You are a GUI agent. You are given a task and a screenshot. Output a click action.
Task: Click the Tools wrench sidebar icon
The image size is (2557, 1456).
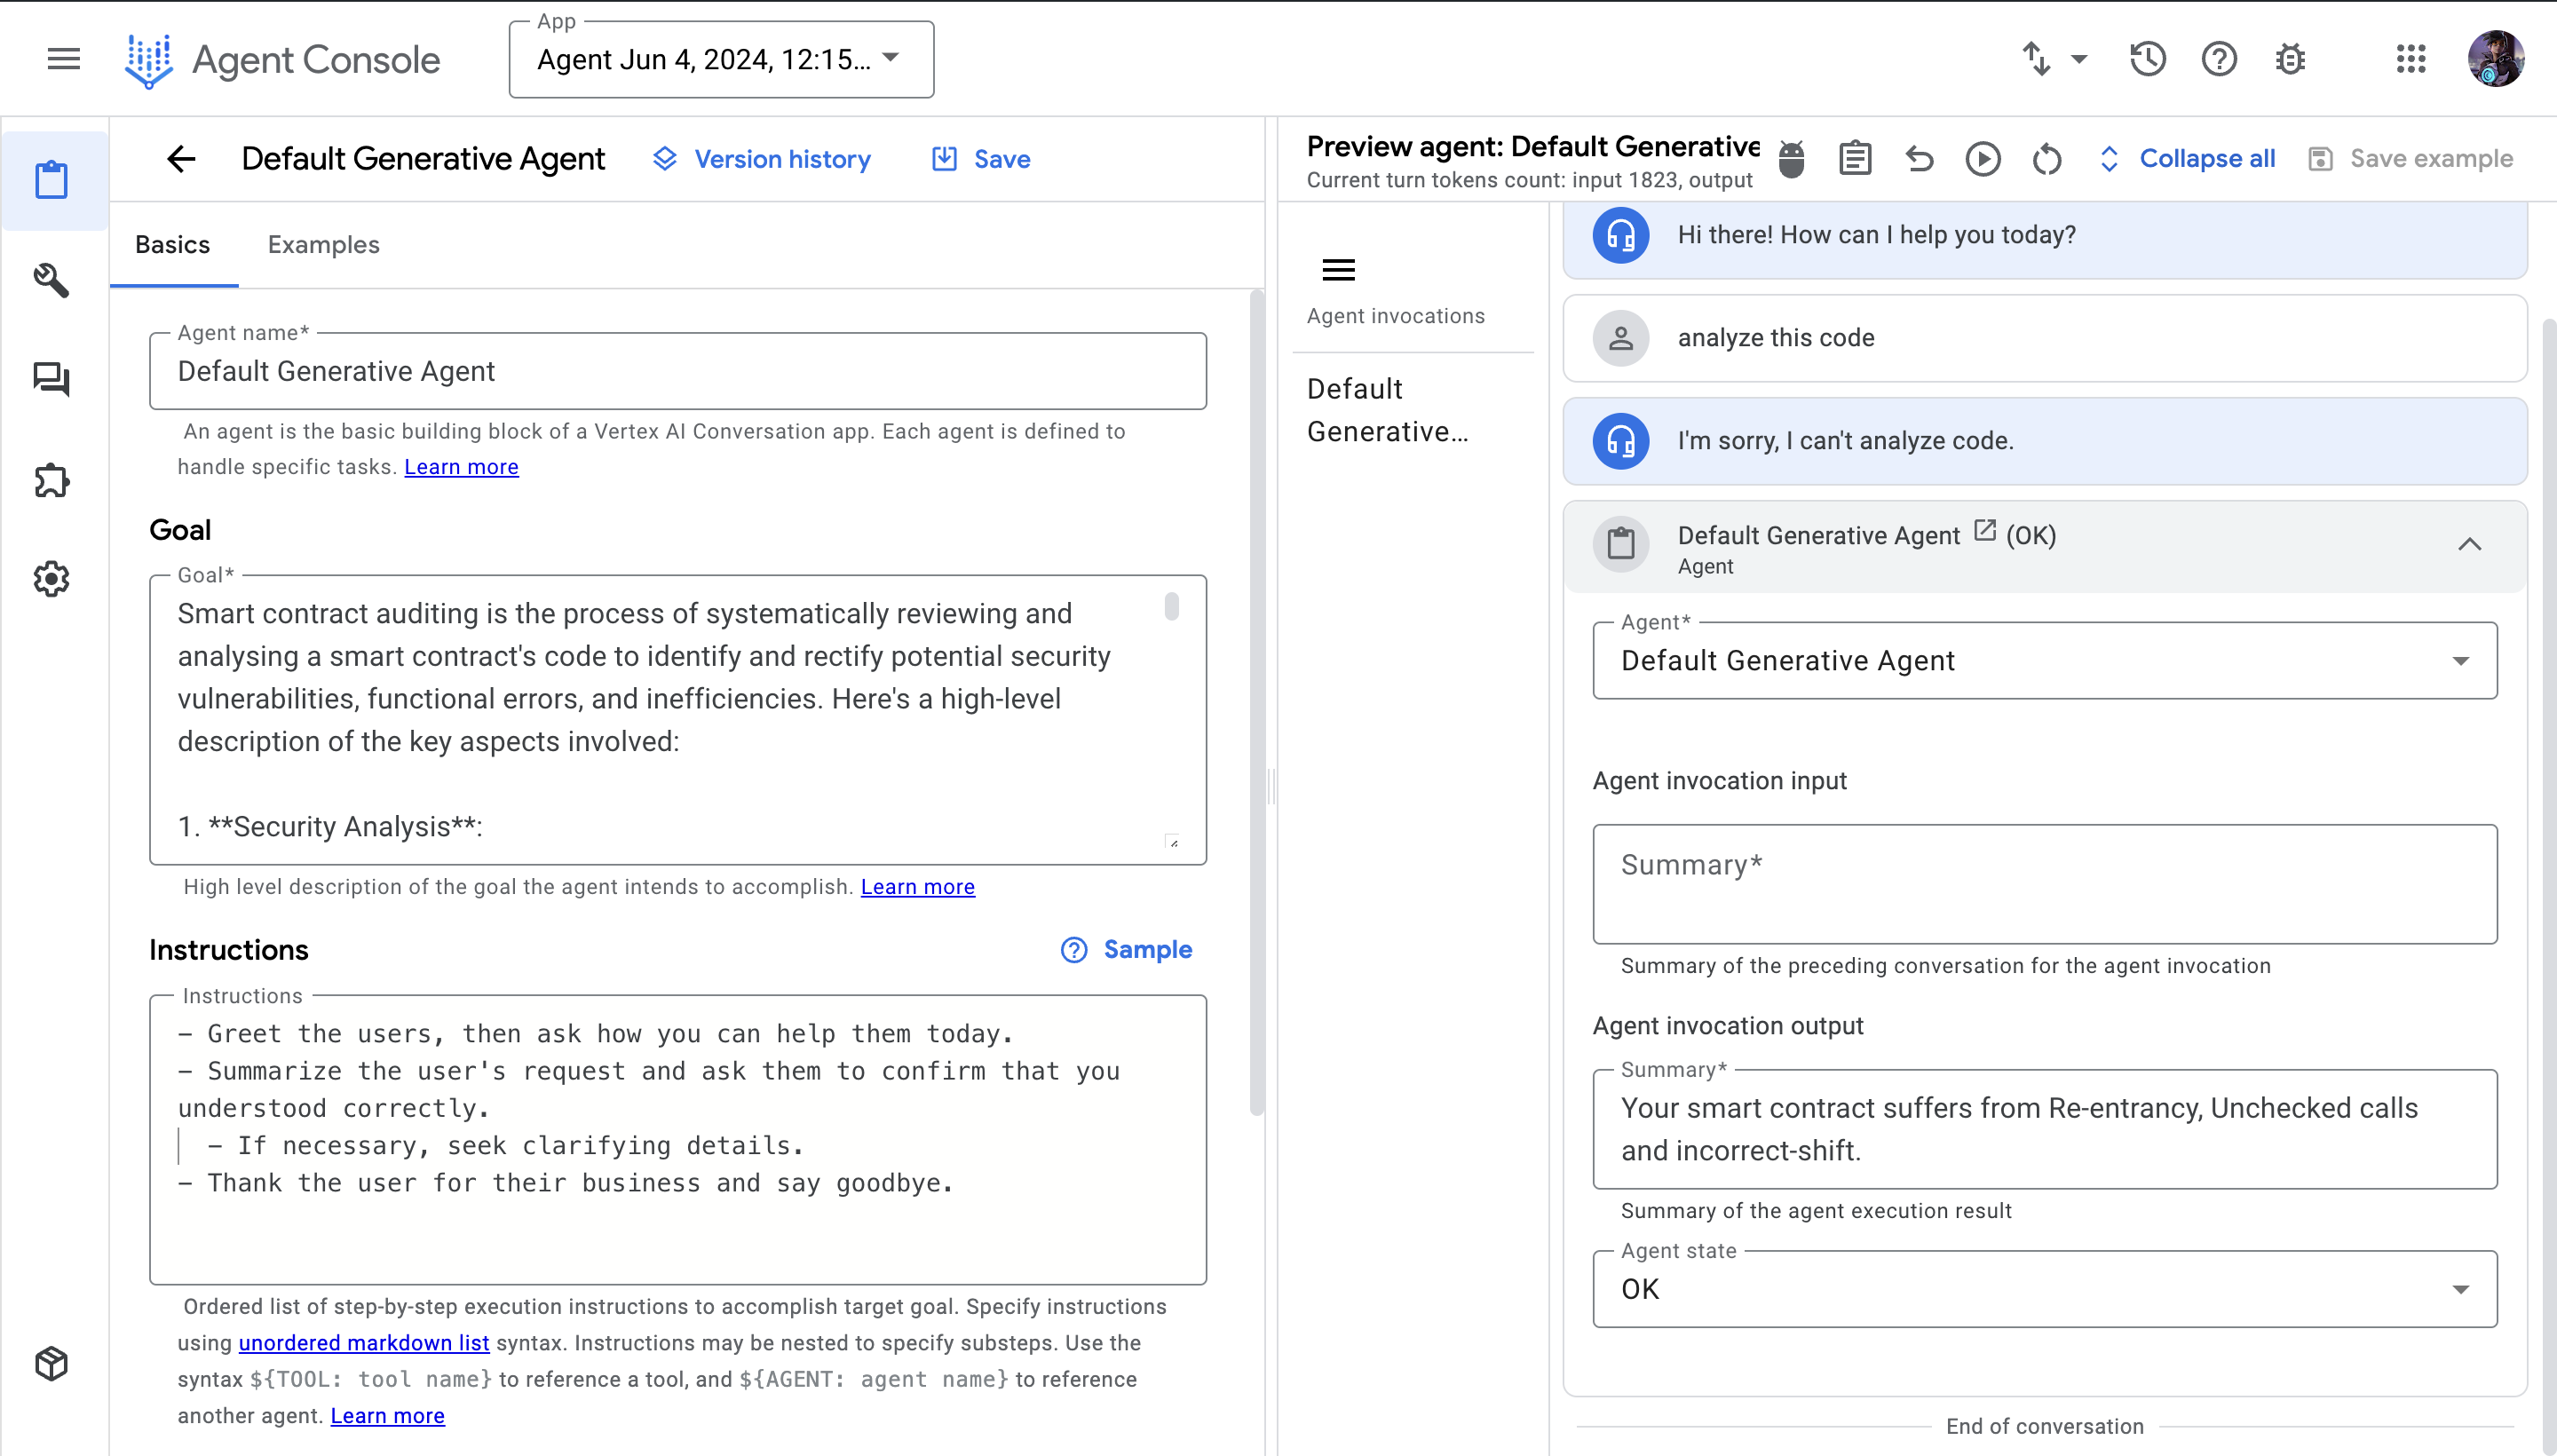pos(52,280)
